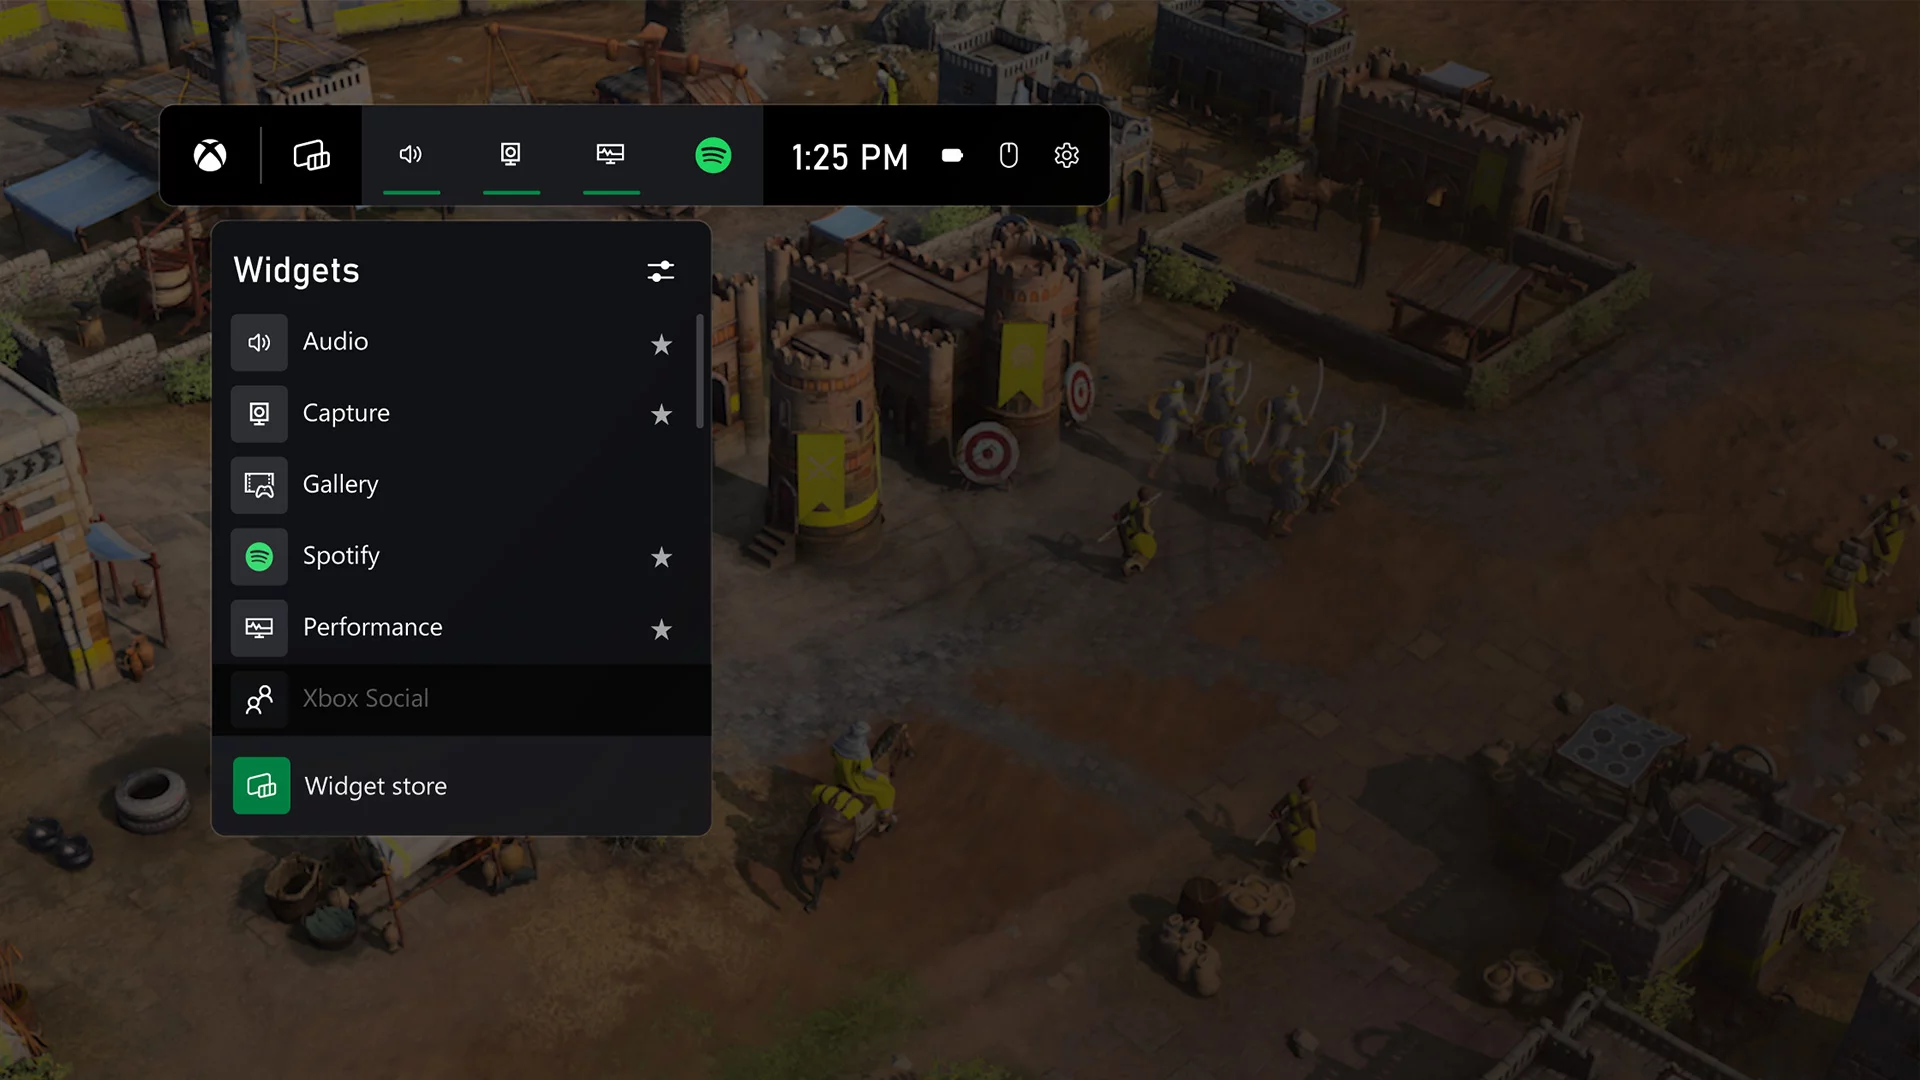The height and width of the screenshot is (1080, 1920).
Task: Toggle Capture as a favorite widget
Action: pyautogui.click(x=662, y=414)
